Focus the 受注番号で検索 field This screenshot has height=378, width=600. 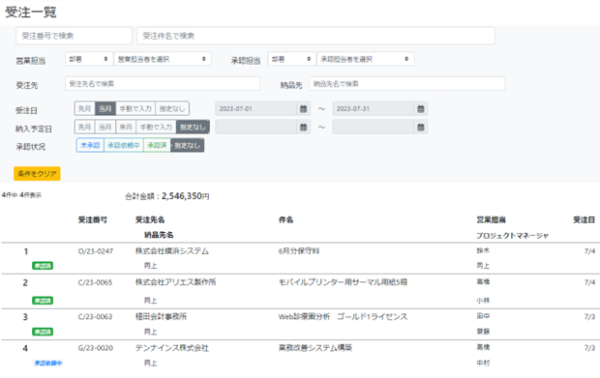(74, 36)
